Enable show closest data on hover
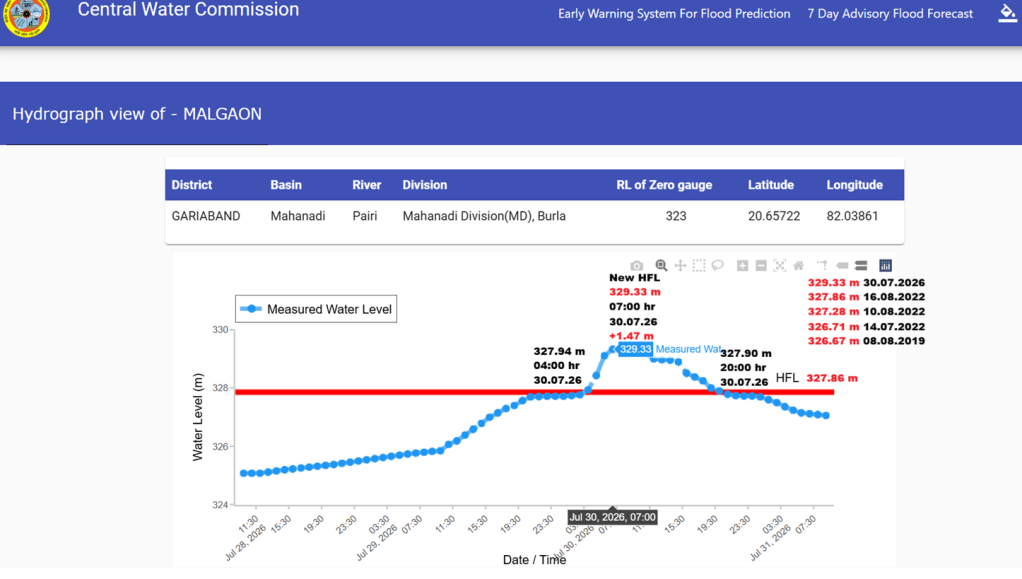1022x579 pixels. tap(842, 265)
